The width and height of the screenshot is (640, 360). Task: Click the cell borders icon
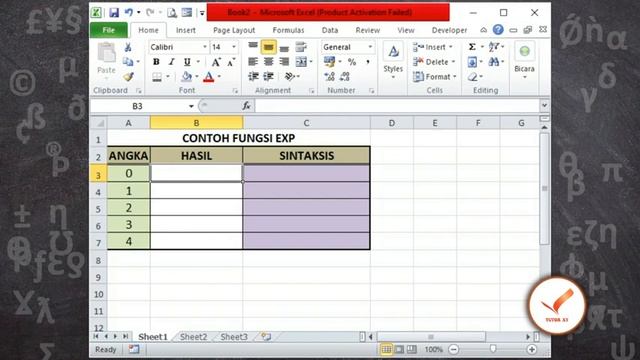click(157, 77)
